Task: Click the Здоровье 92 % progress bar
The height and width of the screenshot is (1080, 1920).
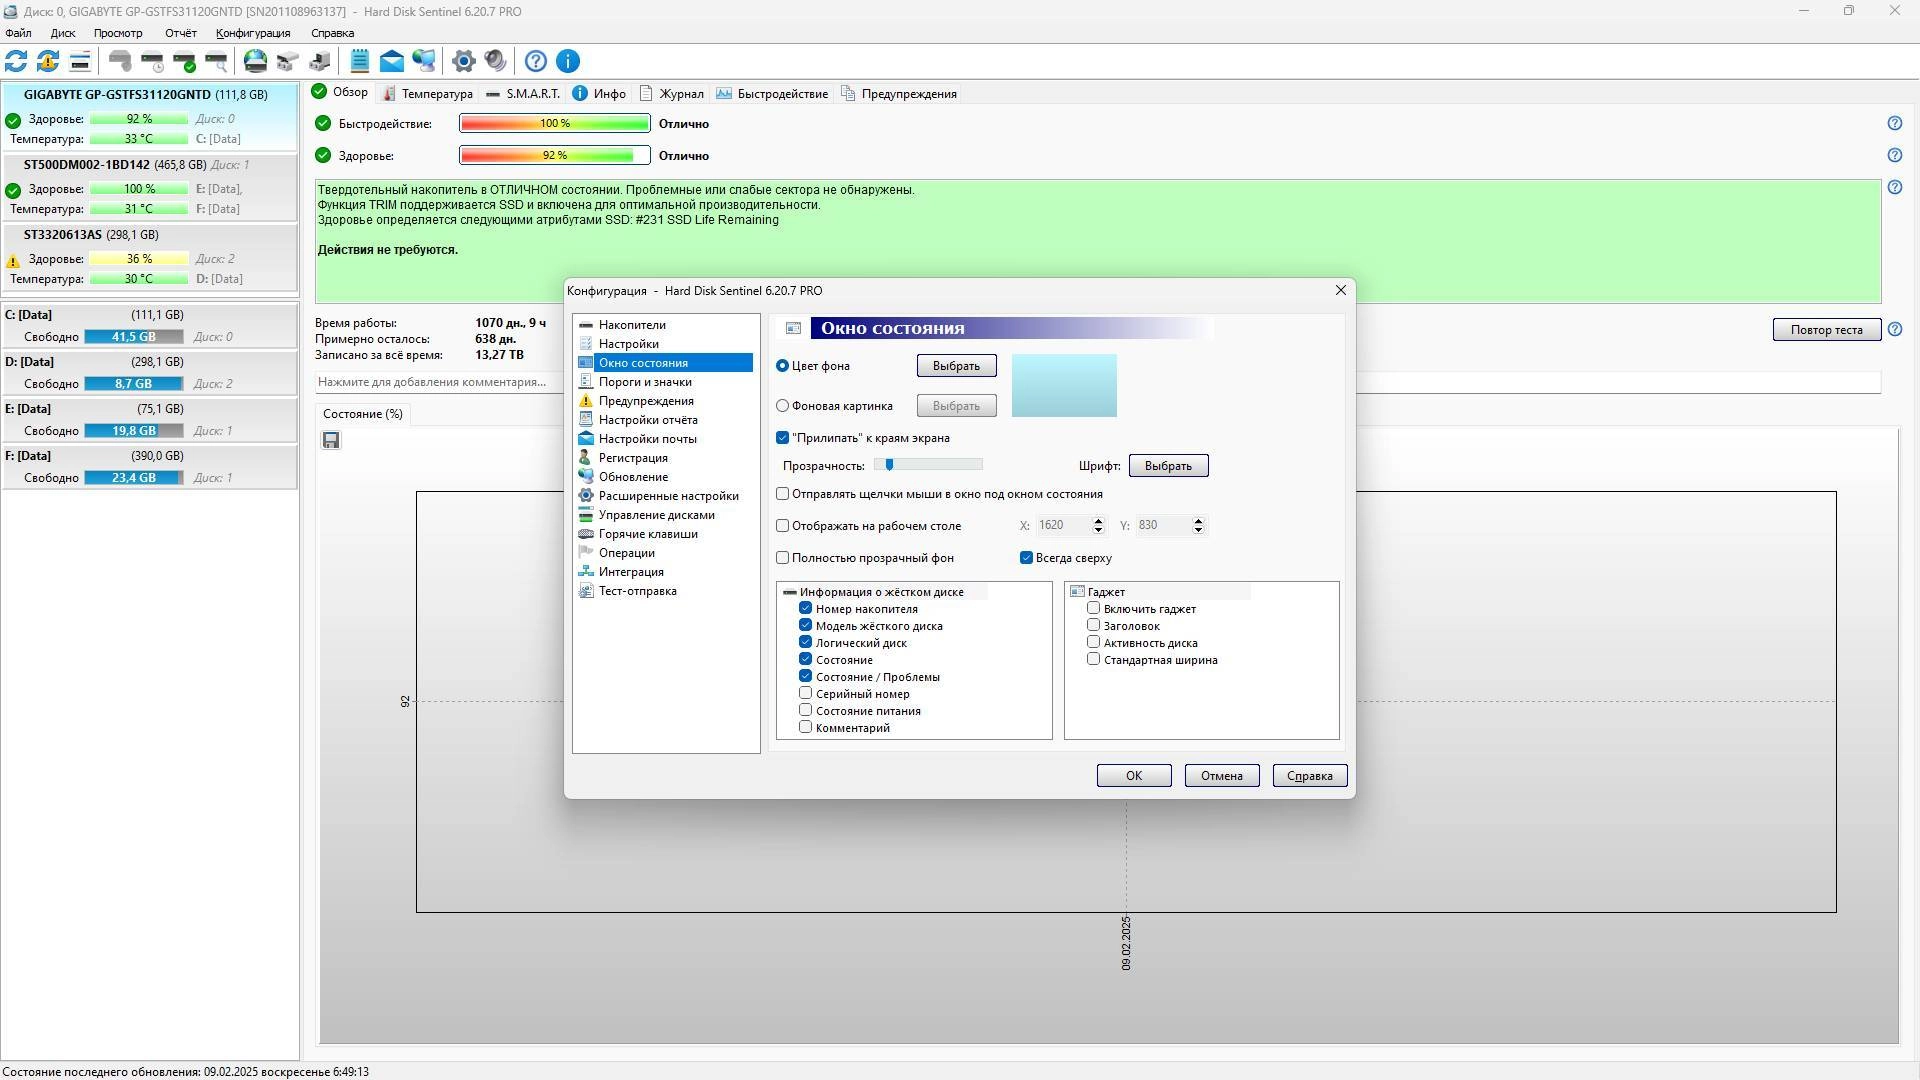Action: click(x=554, y=155)
